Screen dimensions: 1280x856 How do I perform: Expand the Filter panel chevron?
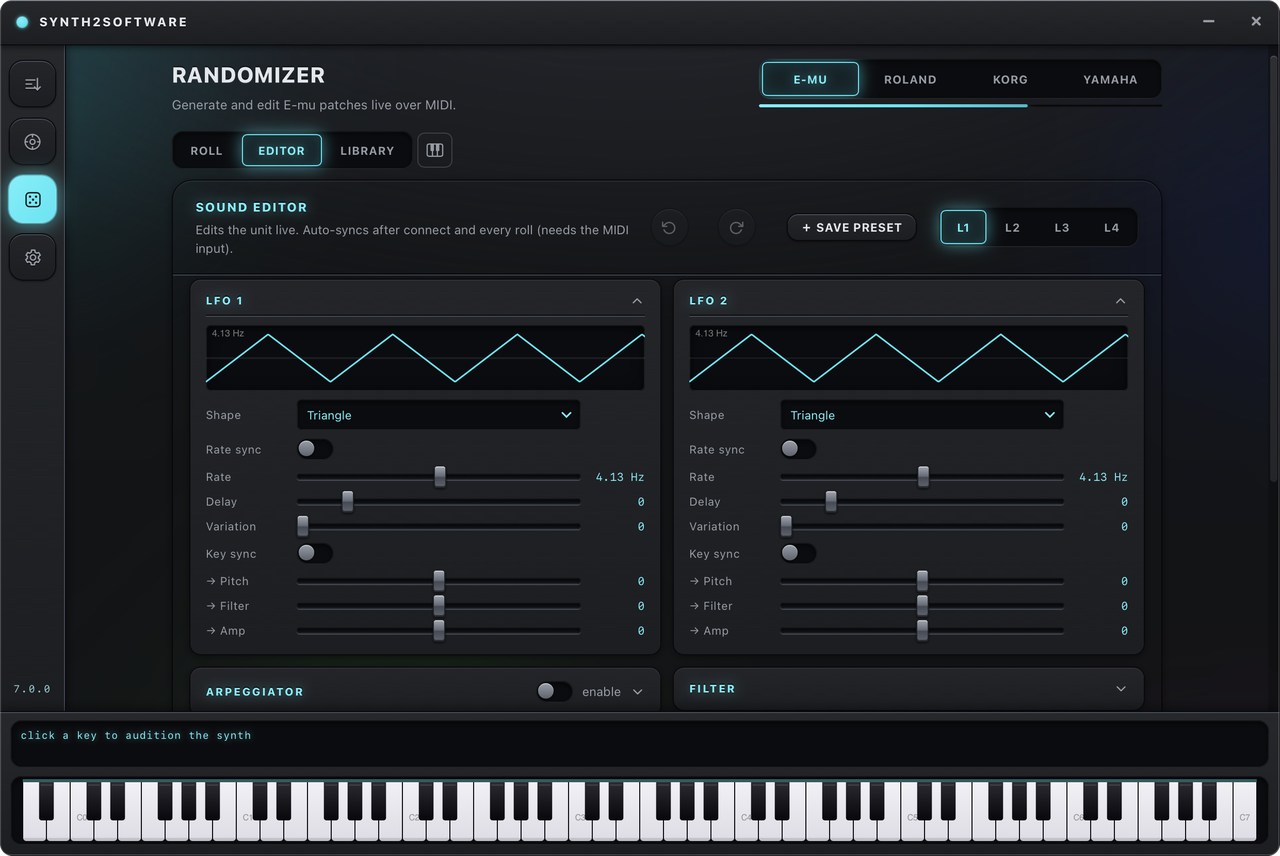pyautogui.click(x=1121, y=689)
